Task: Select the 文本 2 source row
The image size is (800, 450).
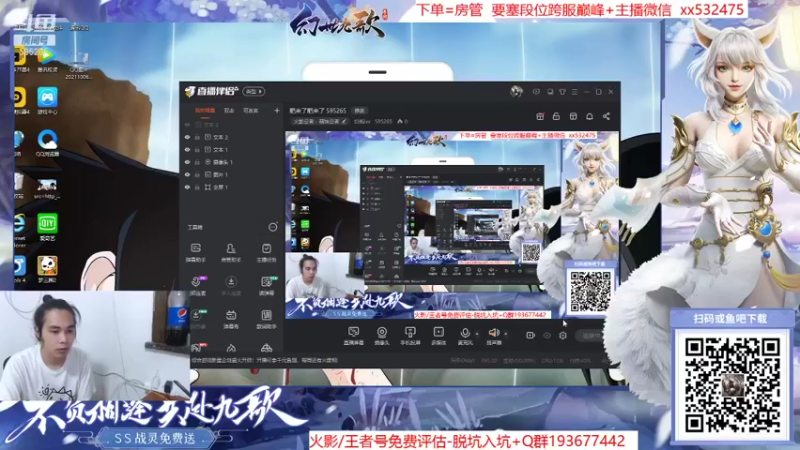Action: click(232, 137)
